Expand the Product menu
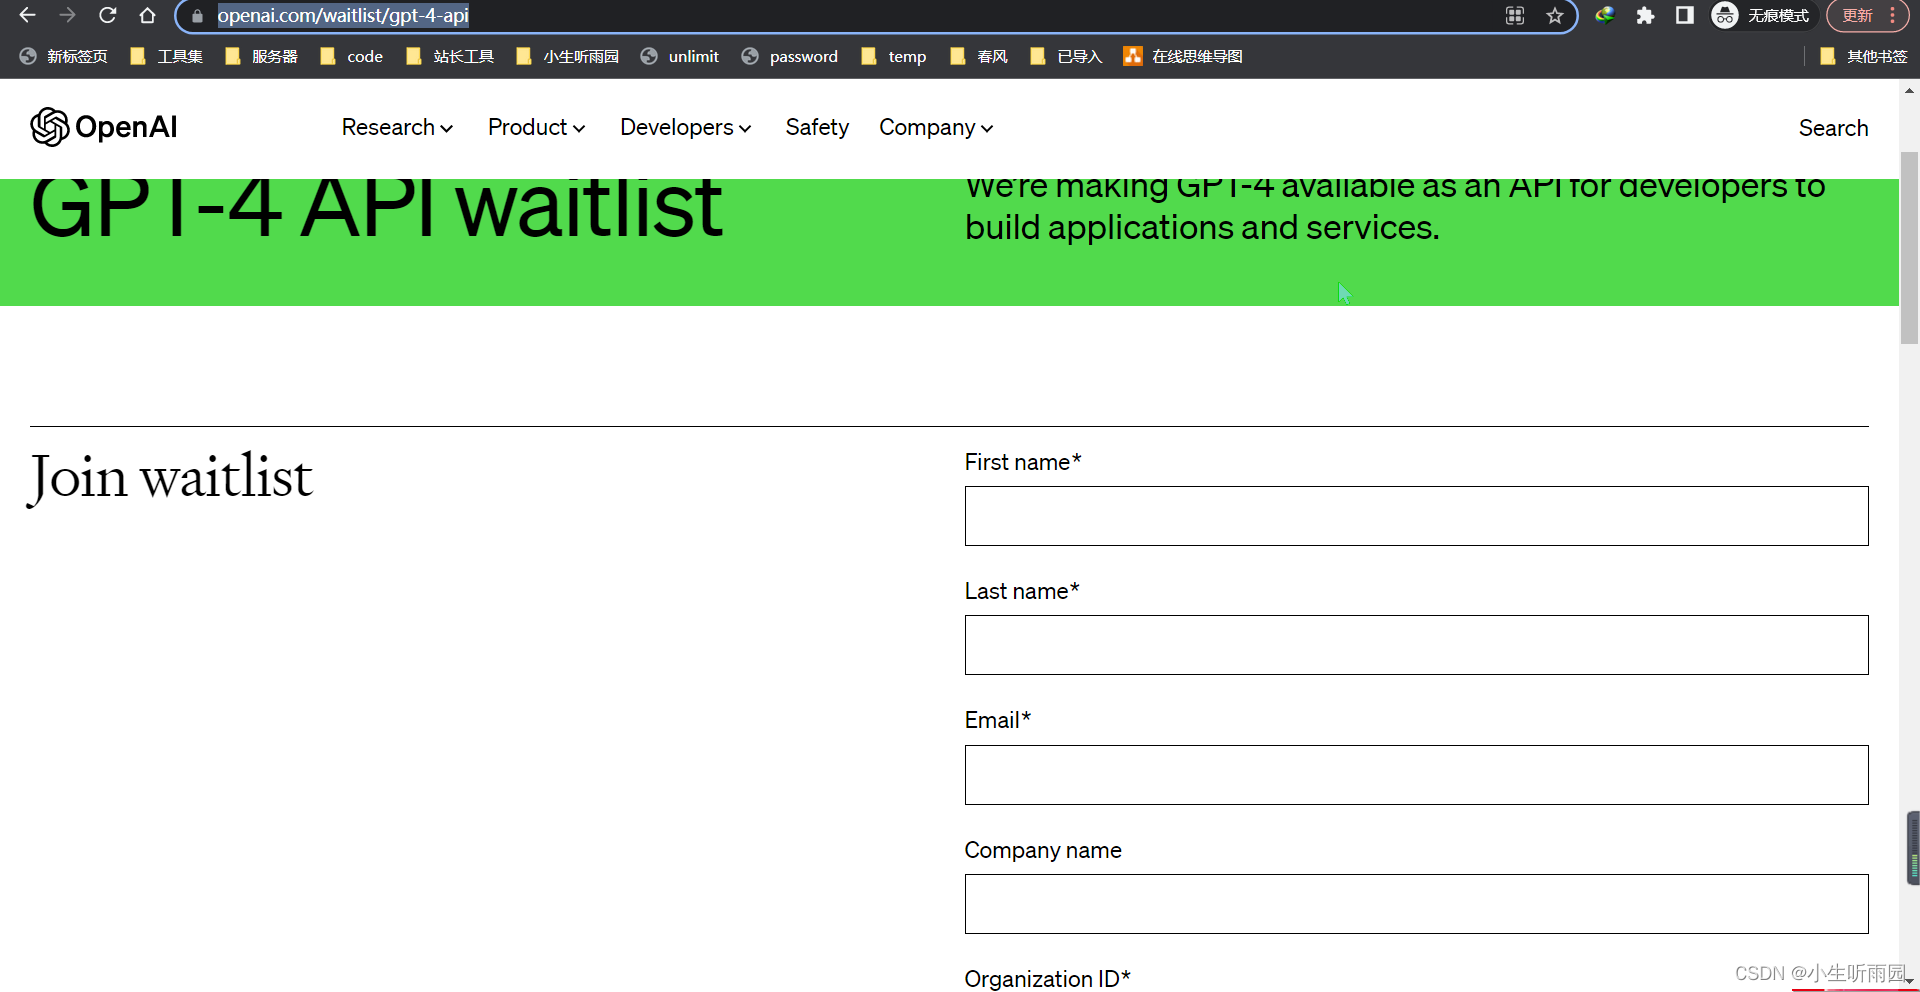This screenshot has height=992, width=1920. (536, 127)
